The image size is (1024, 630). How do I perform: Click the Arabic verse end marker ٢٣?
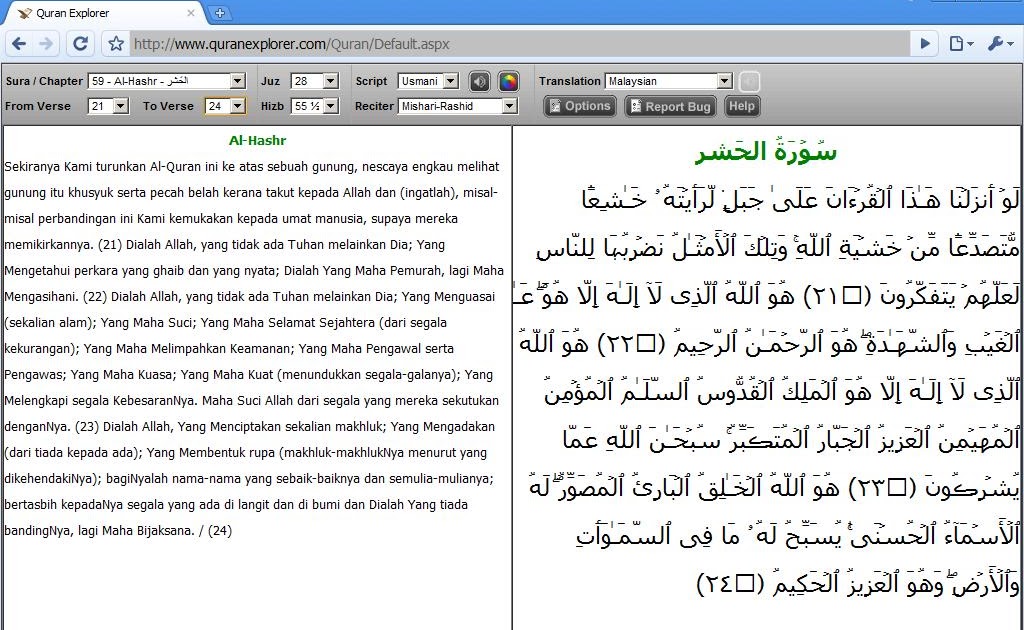882,488
